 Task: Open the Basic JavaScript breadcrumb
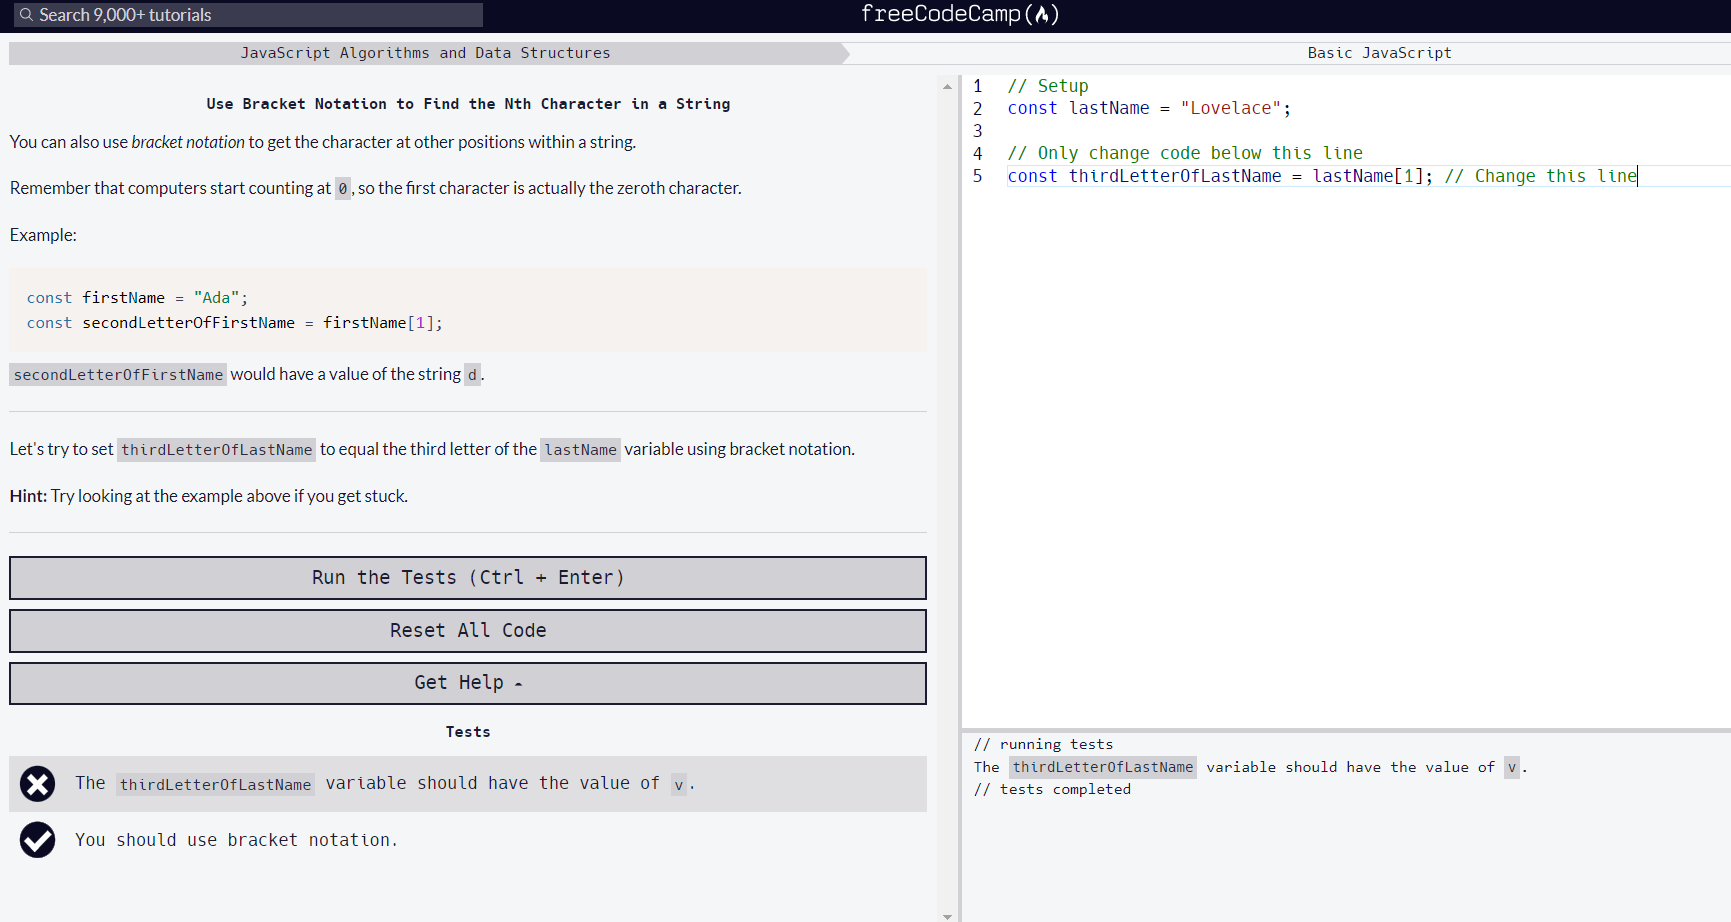click(1379, 52)
